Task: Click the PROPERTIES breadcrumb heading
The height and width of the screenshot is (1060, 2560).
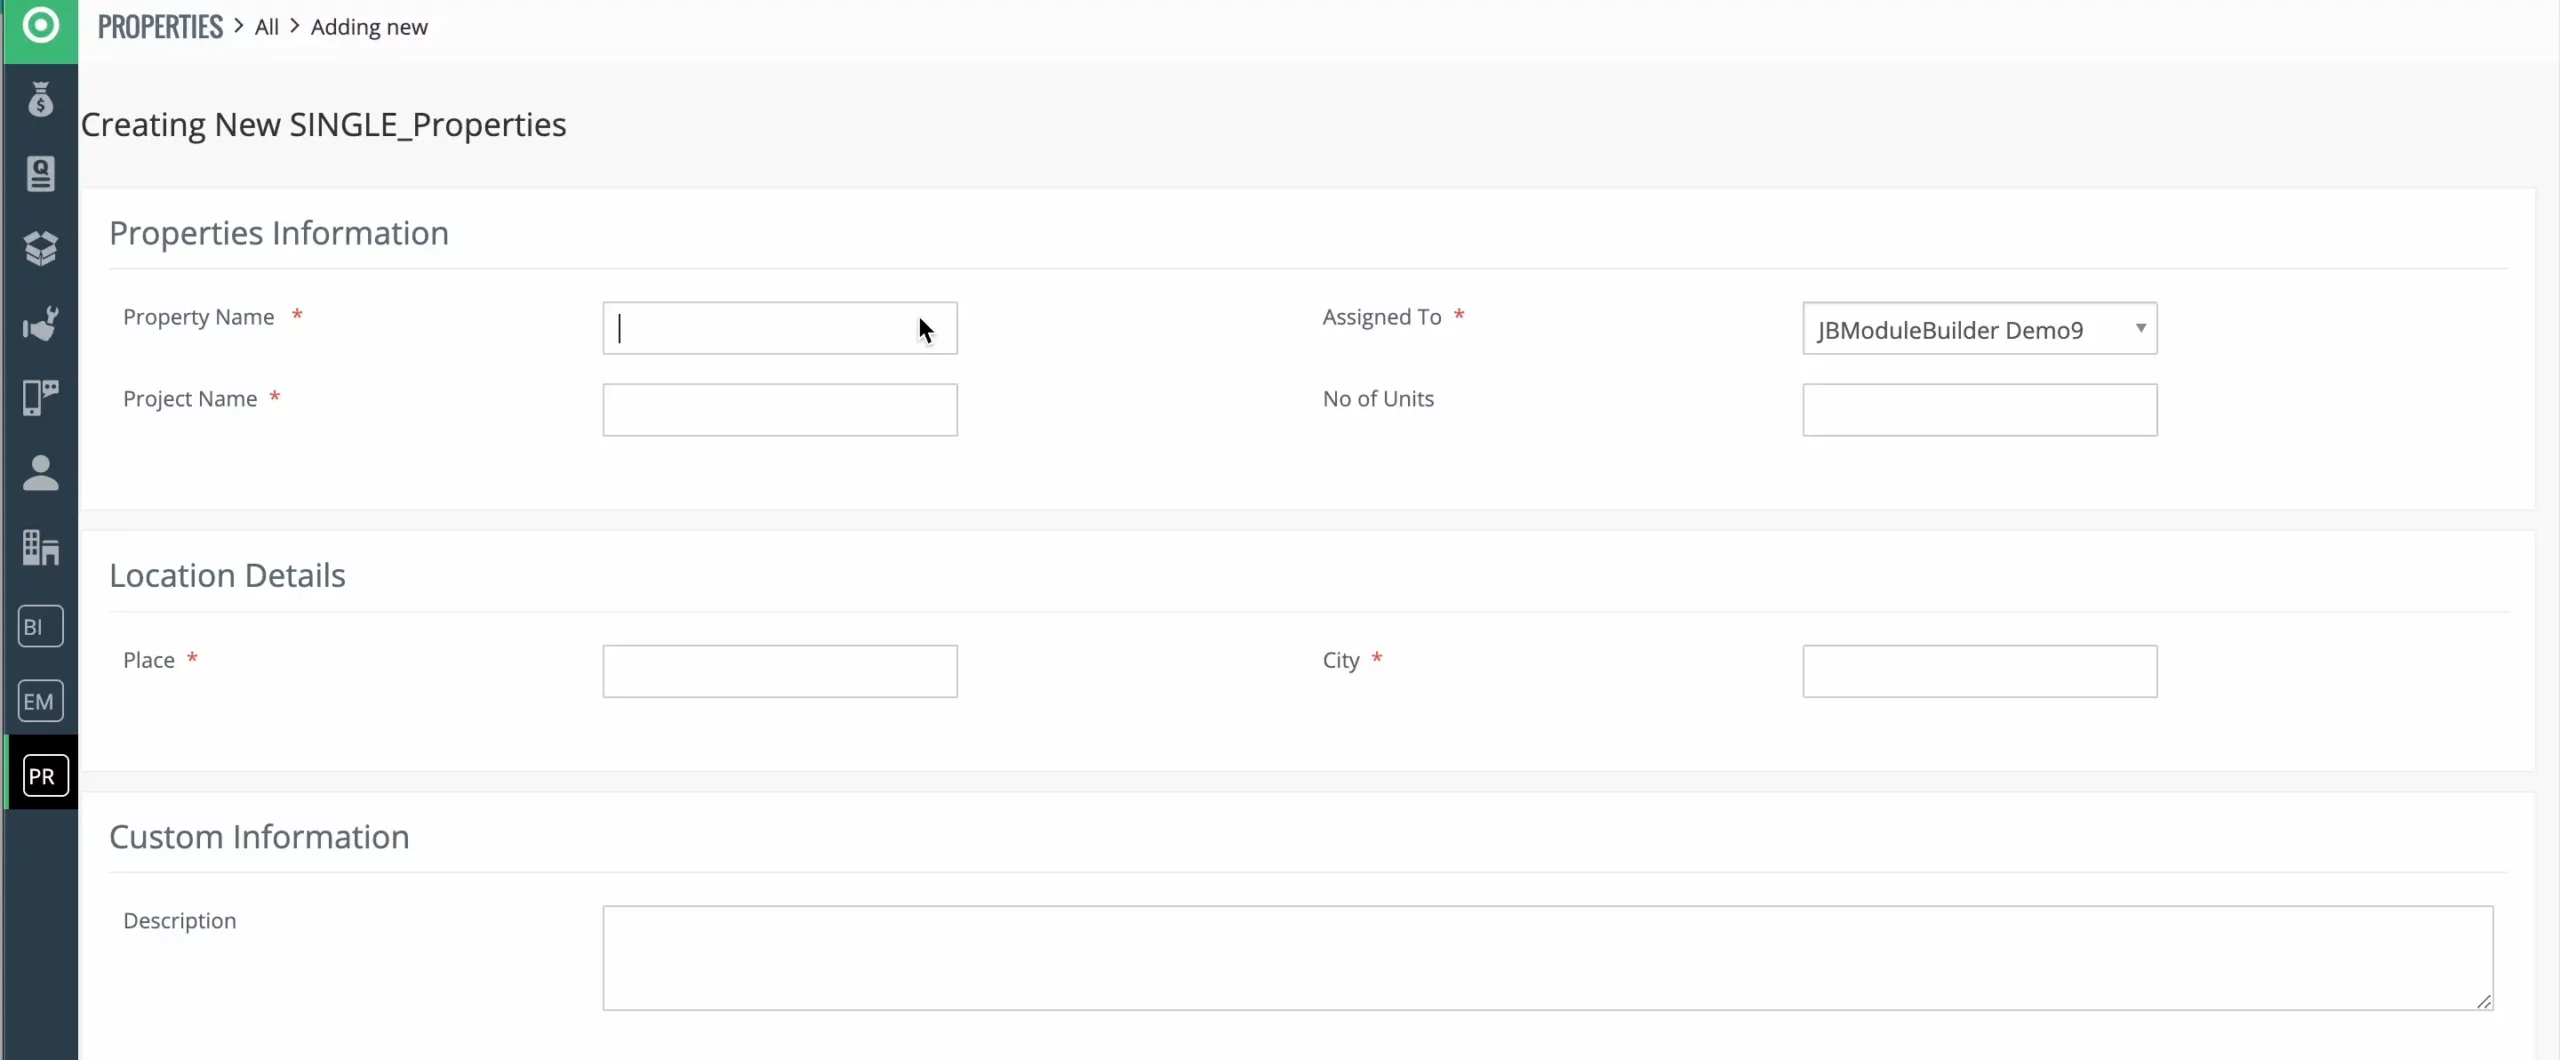Action: pyautogui.click(x=160, y=27)
